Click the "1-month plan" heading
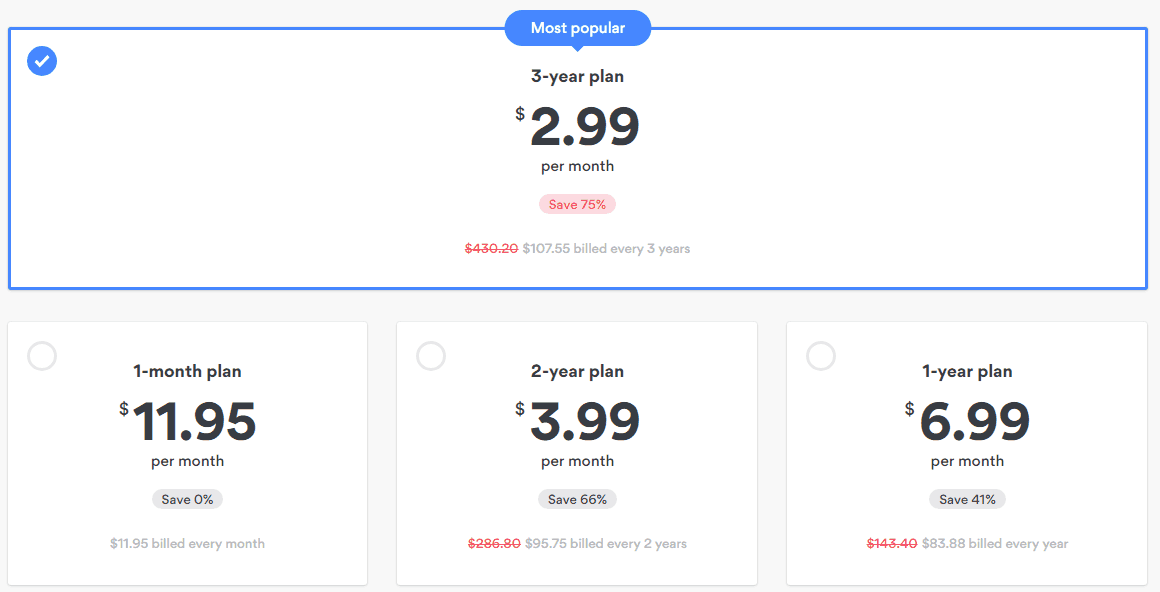1160x592 pixels. tap(187, 371)
